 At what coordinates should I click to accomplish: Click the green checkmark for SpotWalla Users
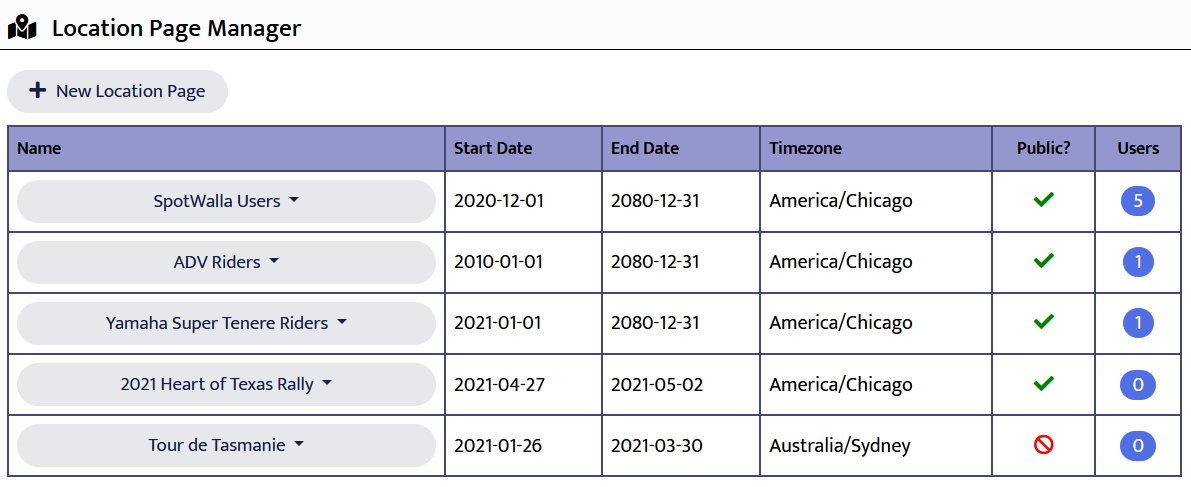(x=1044, y=201)
